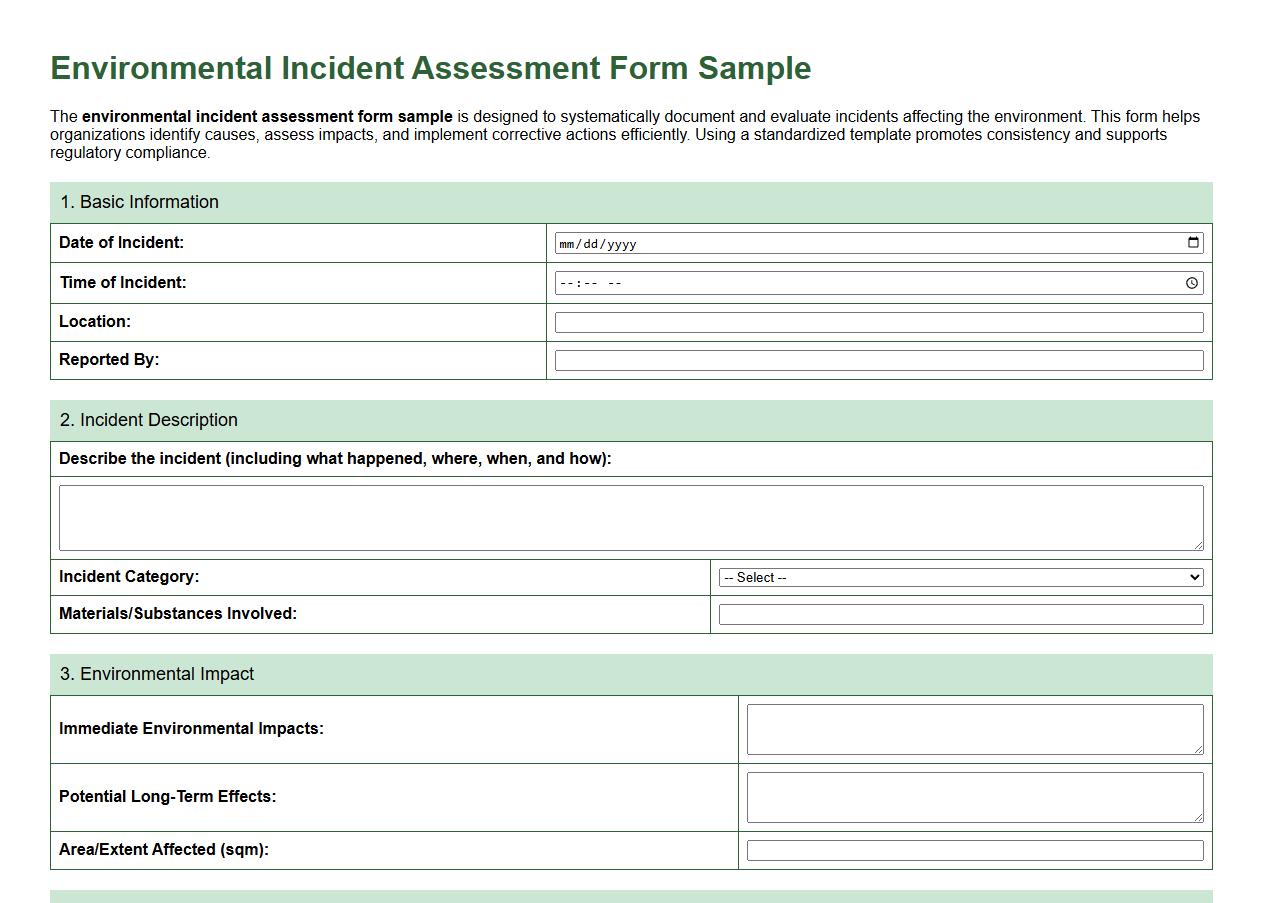1263x903 pixels.
Task: Click the Immediate Environmental Impacts text area
Action: tap(972, 728)
